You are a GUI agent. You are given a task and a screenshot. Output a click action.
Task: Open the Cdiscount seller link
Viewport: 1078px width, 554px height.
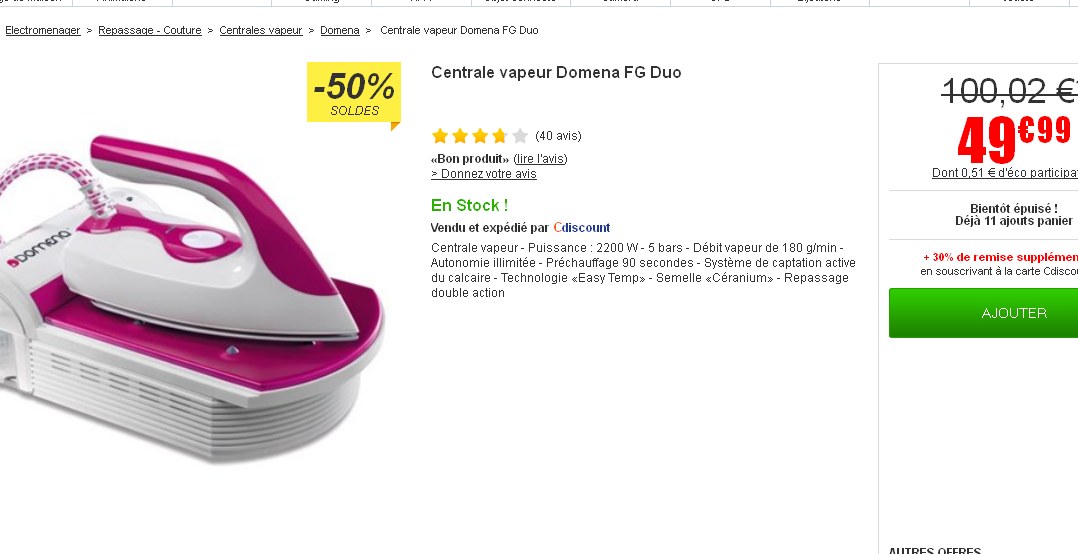(x=582, y=228)
